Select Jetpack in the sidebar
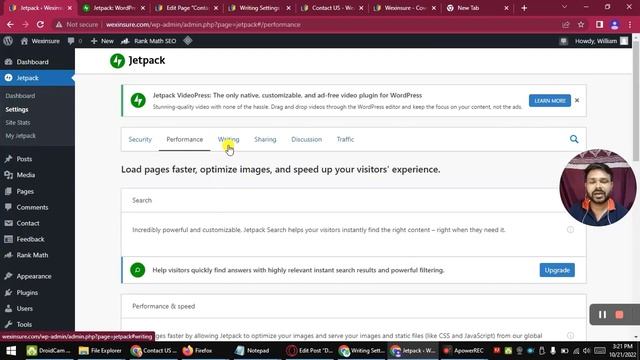Viewport: 640px width, 360px height. 37,78
